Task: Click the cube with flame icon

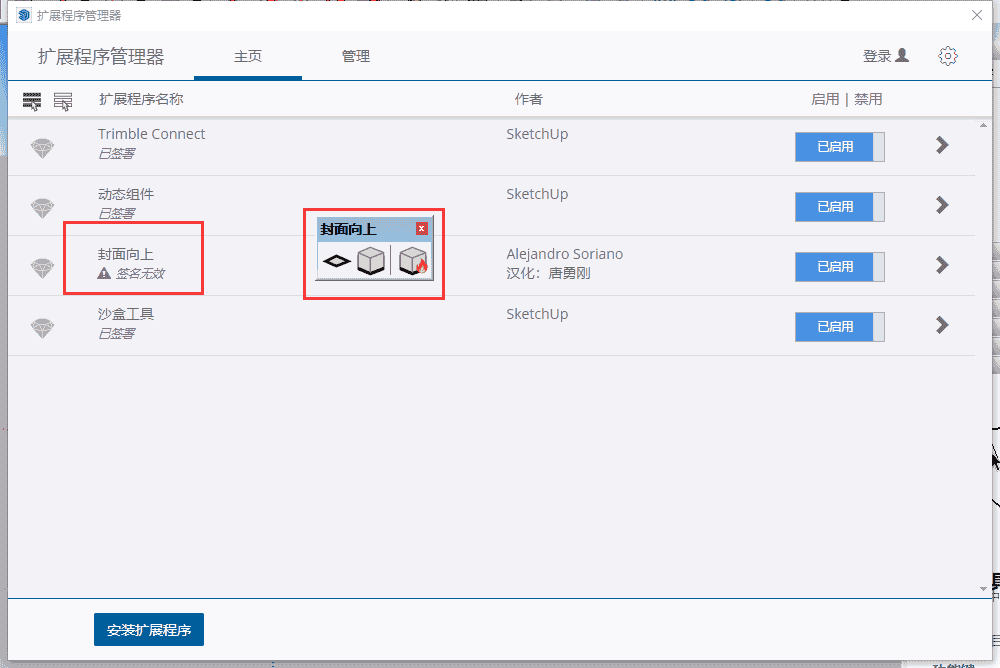Action: click(413, 261)
